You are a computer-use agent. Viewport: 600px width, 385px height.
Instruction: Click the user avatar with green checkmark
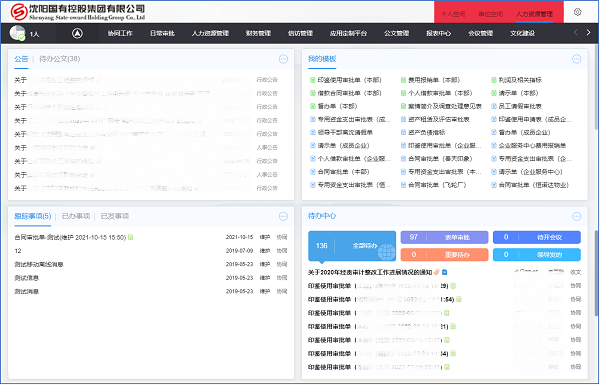coord(17,33)
